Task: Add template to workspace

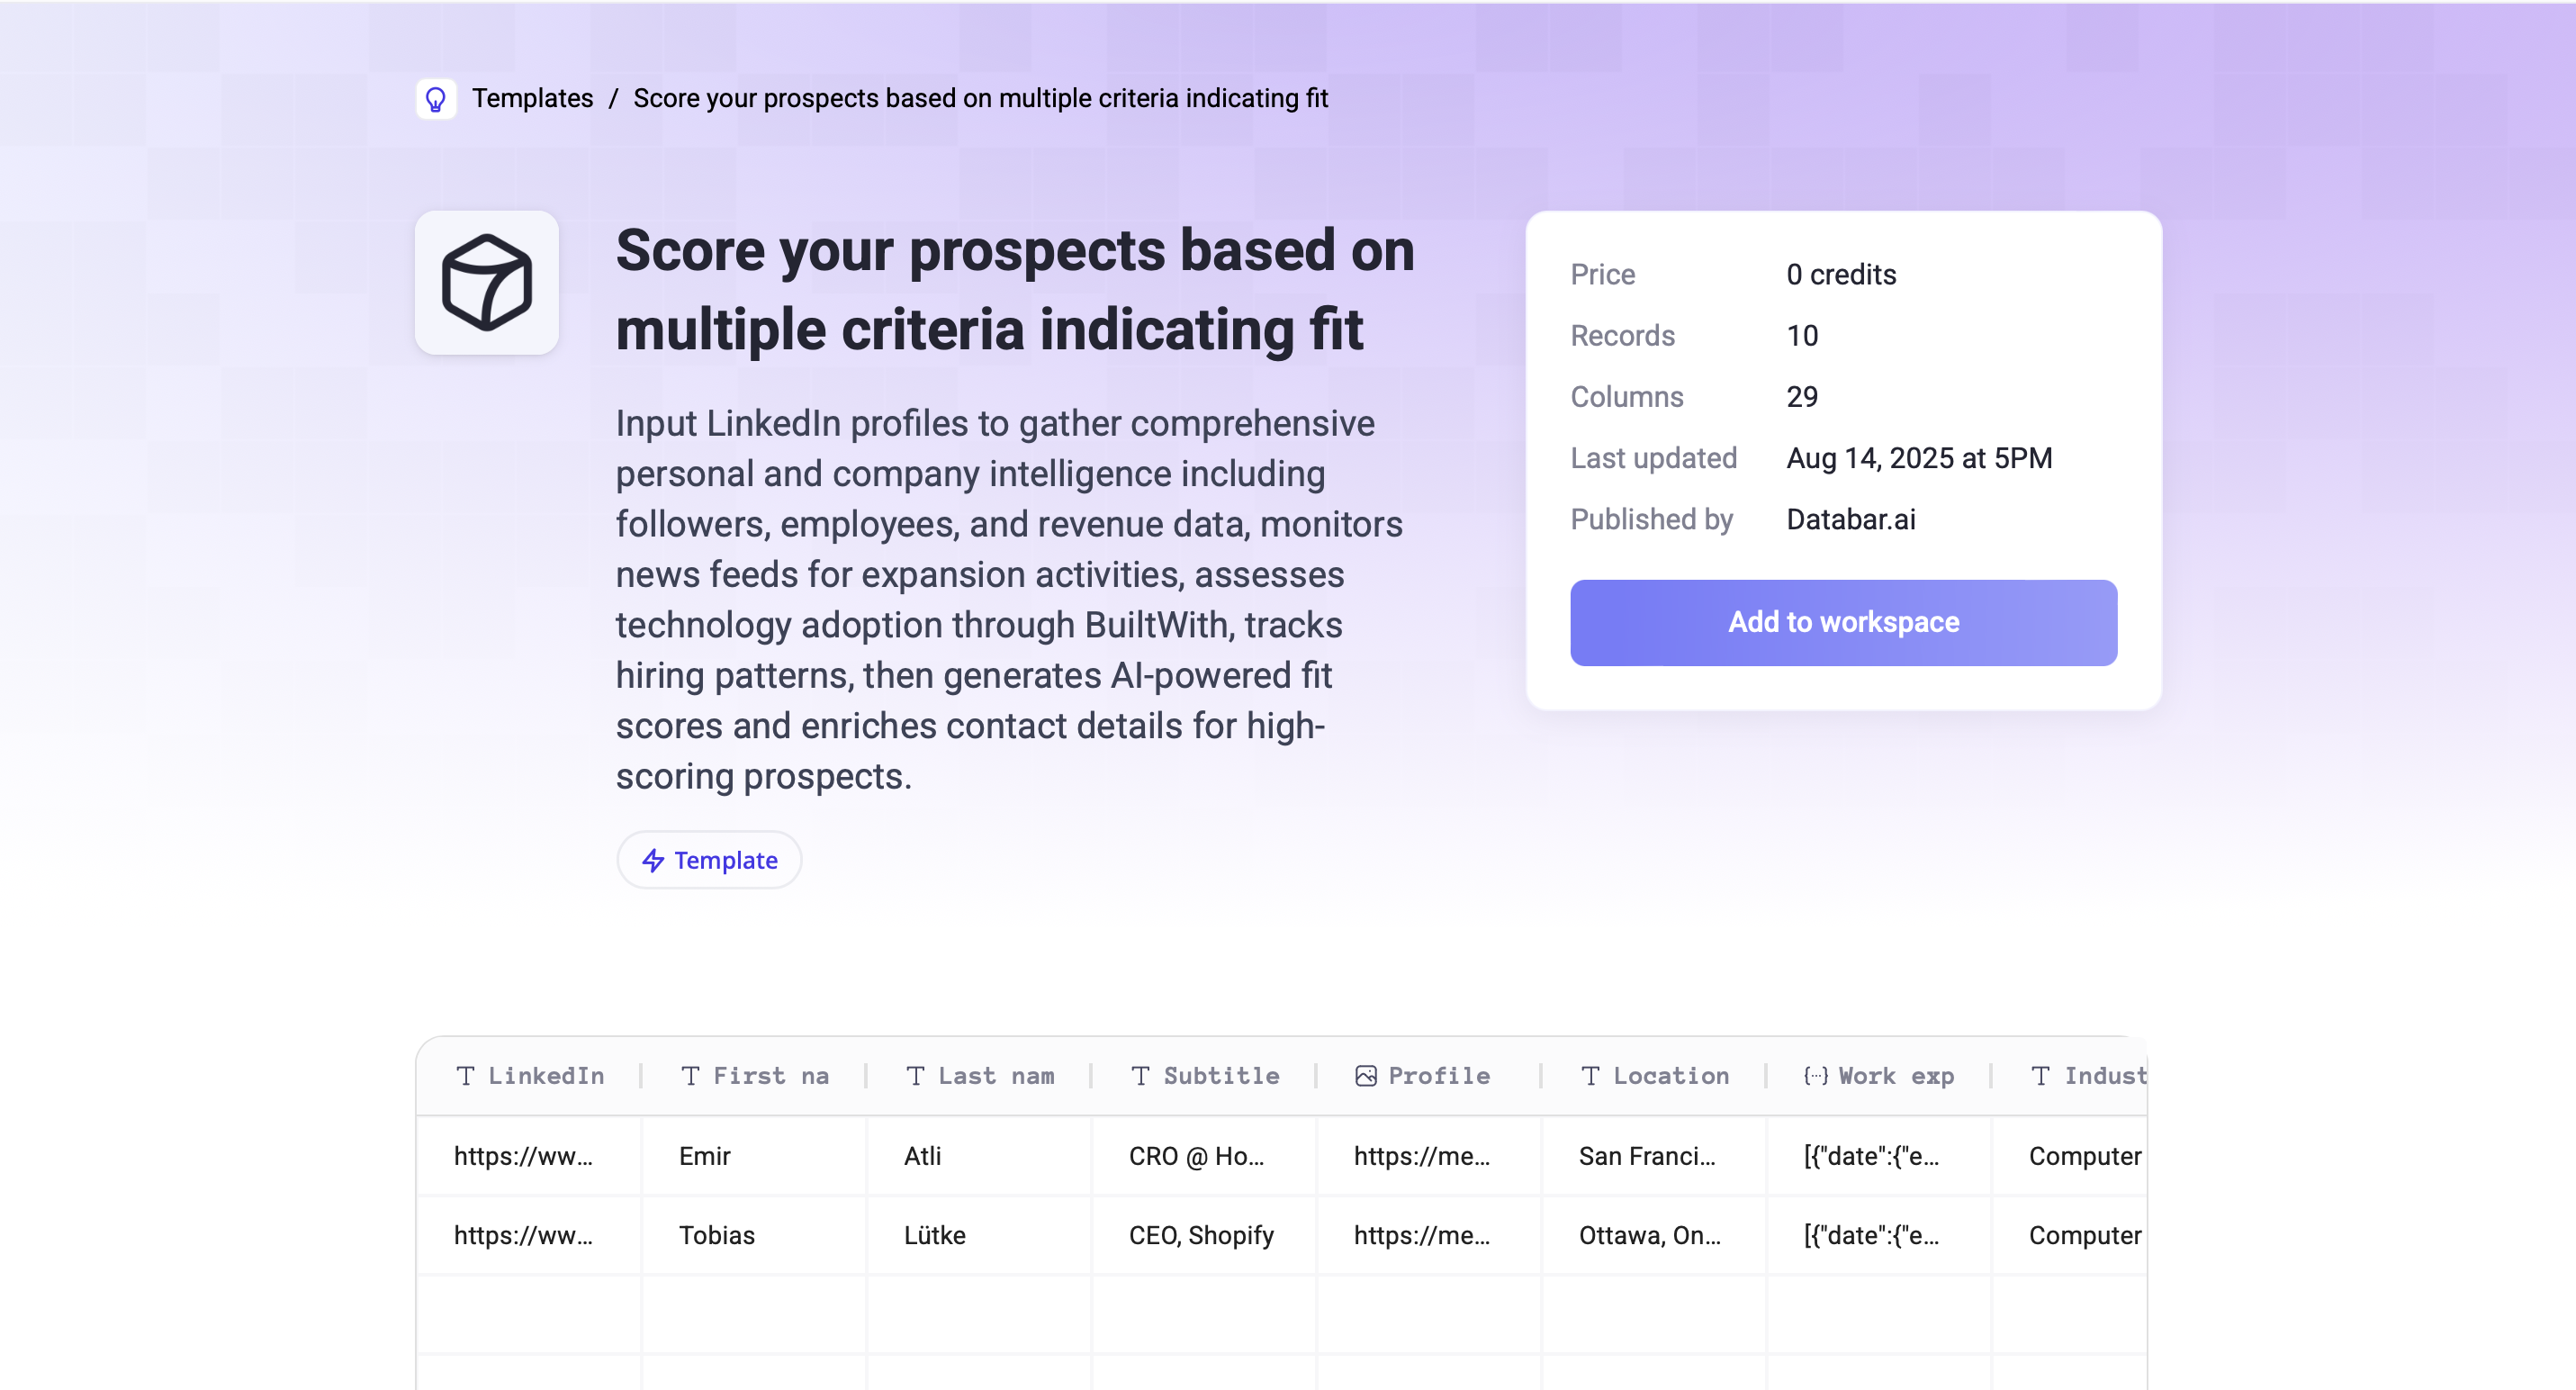Action: click(1843, 622)
